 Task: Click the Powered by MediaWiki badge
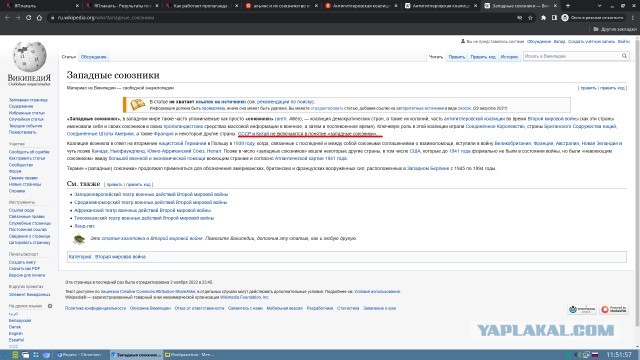click(614, 309)
